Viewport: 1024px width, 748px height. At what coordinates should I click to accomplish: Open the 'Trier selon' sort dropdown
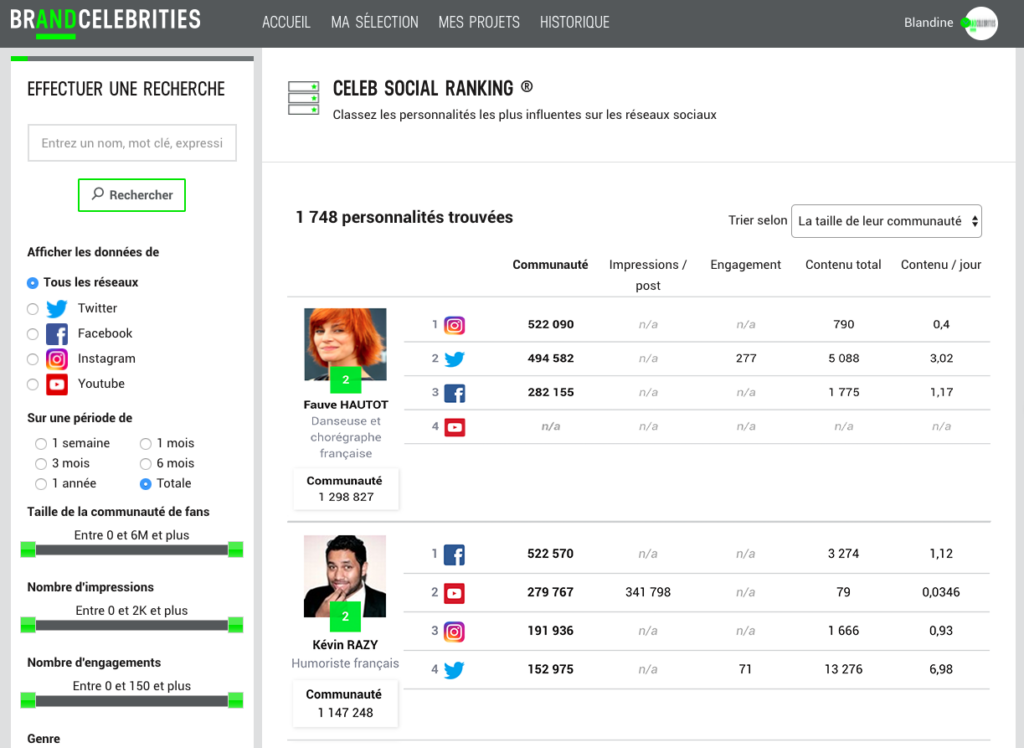885,221
